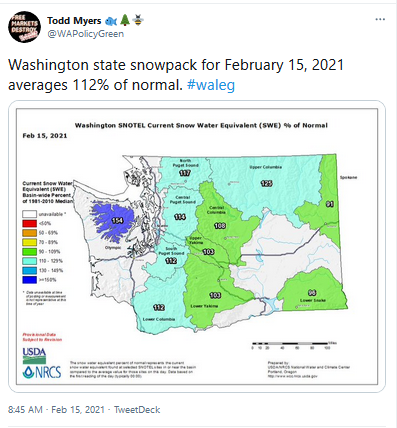Image resolution: width=397 pixels, height=428 pixels.
Task: Open the @WAPolicyGreen handle link
Action: (86, 34)
